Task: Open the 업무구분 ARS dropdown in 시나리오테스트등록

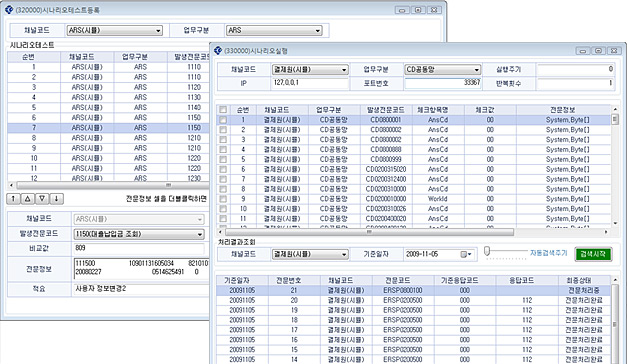Action: pyautogui.click(x=274, y=30)
